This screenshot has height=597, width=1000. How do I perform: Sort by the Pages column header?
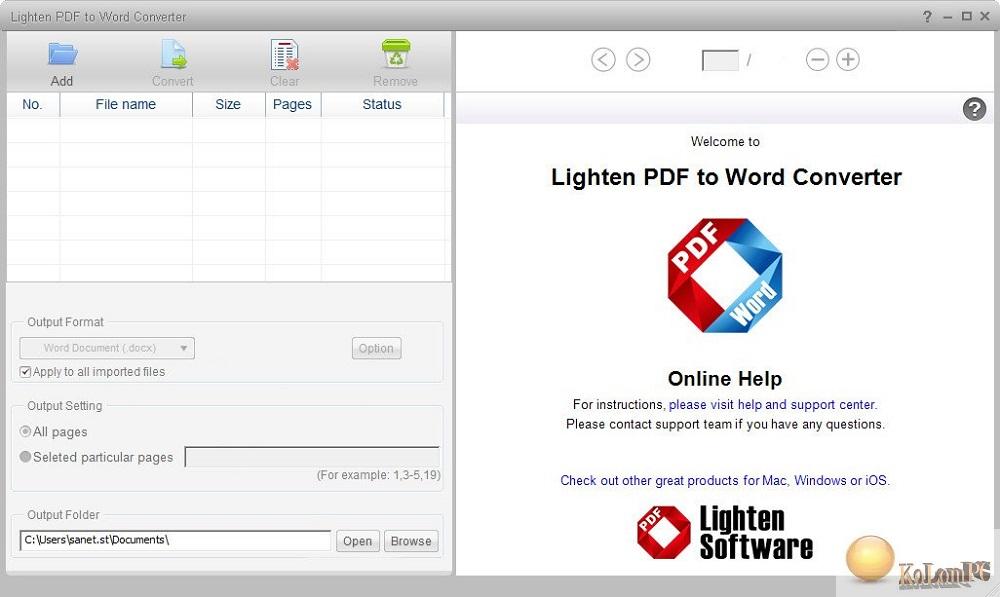click(x=293, y=105)
